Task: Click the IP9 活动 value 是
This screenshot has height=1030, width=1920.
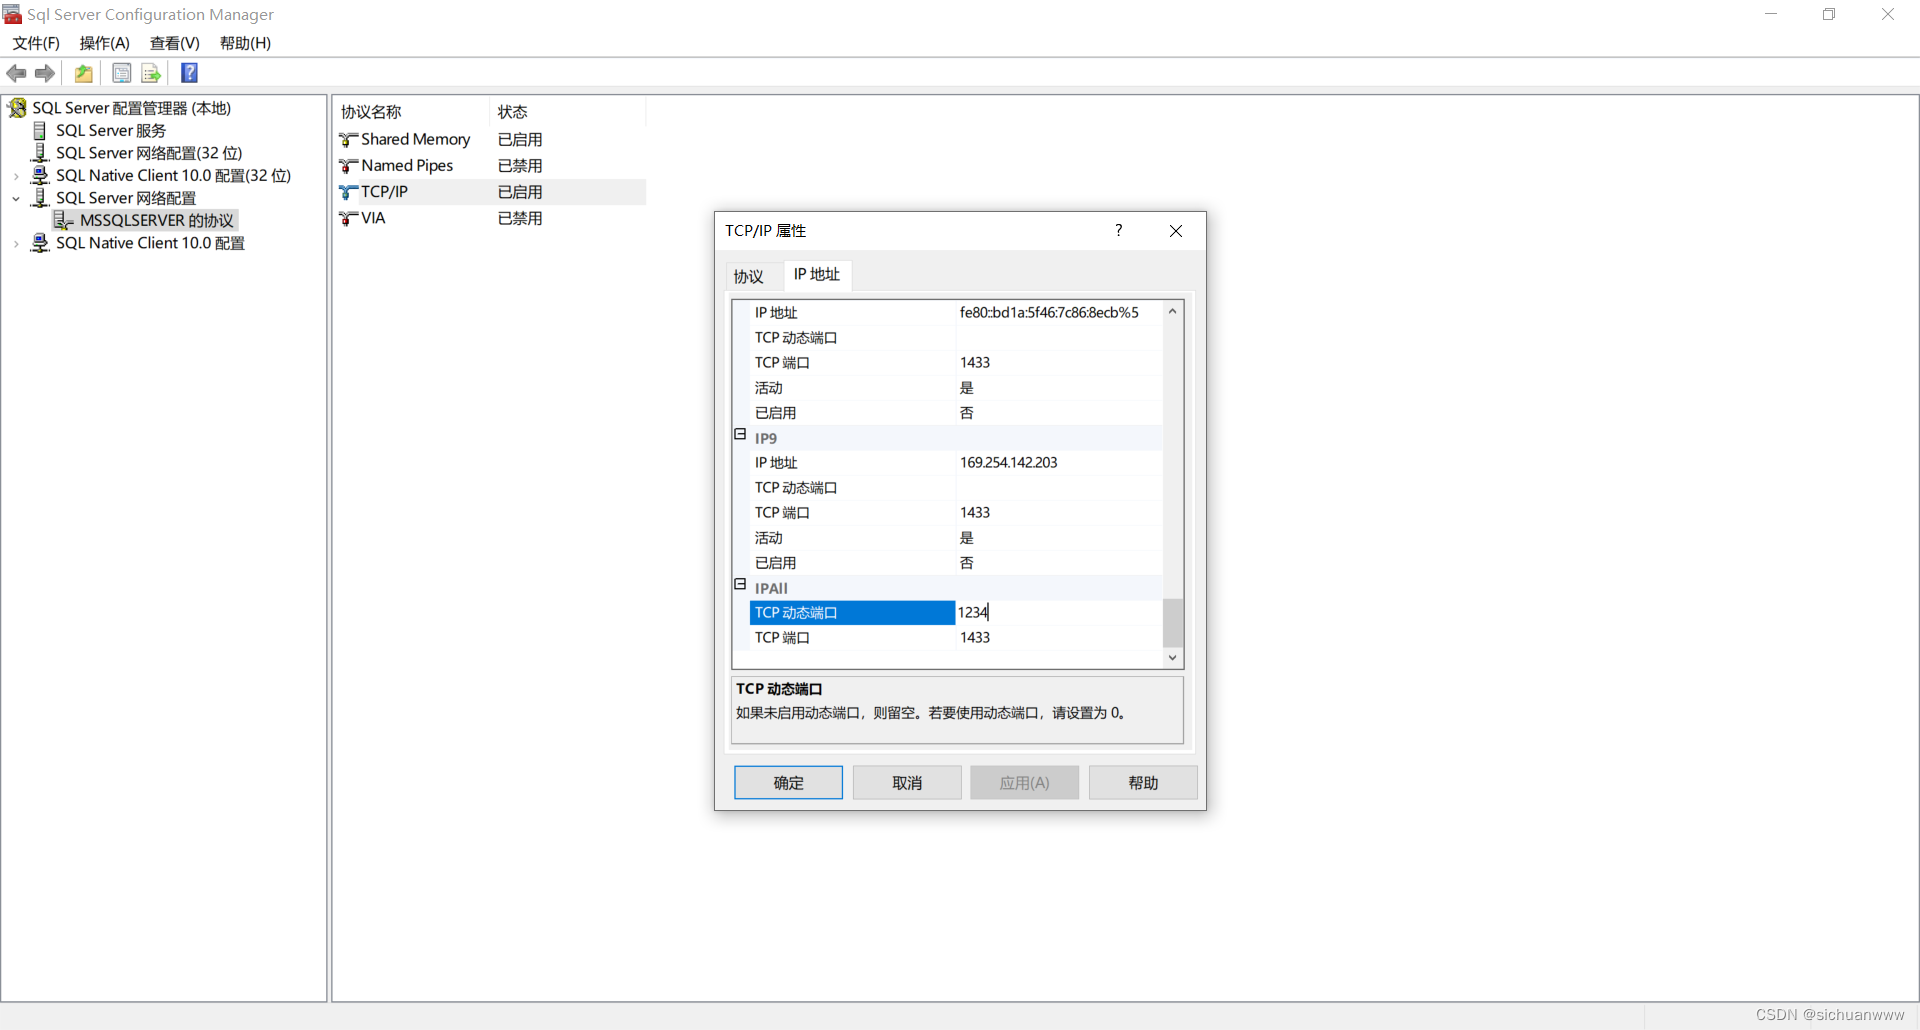Action: pos(967,538)
